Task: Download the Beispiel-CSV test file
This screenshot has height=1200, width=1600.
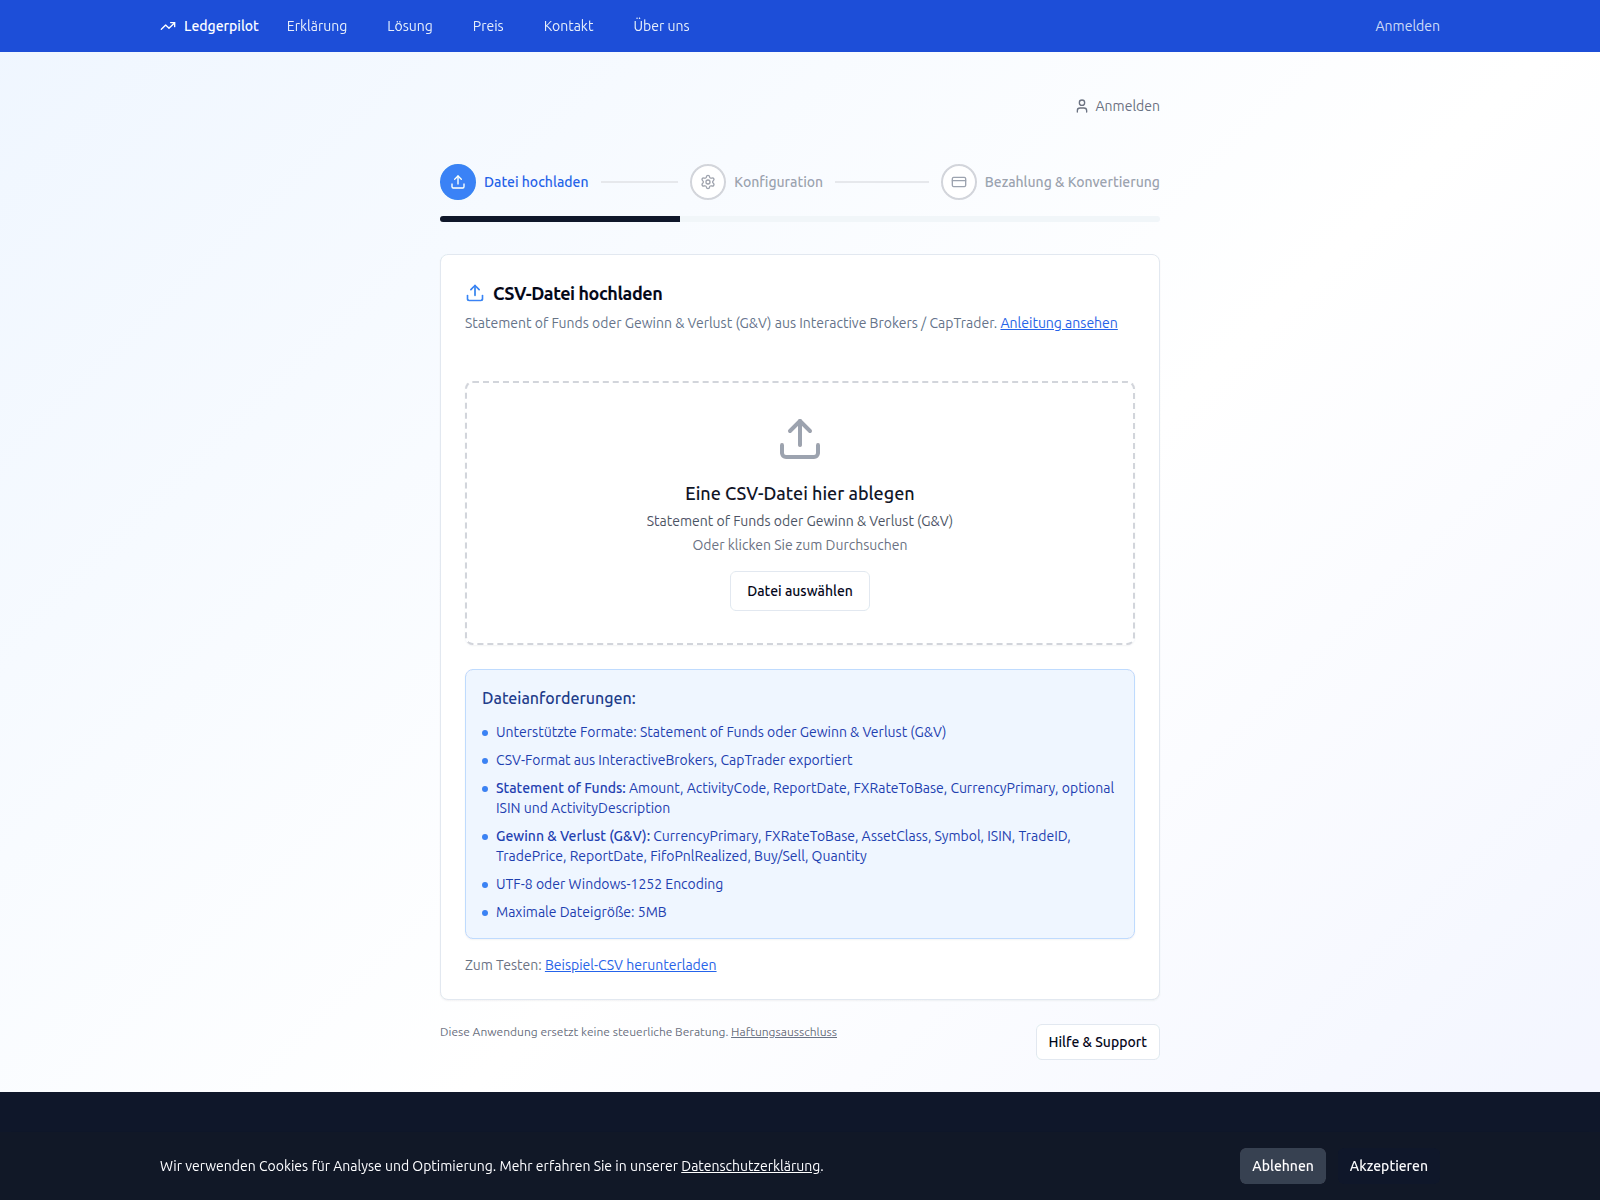Action: point(630,964)
